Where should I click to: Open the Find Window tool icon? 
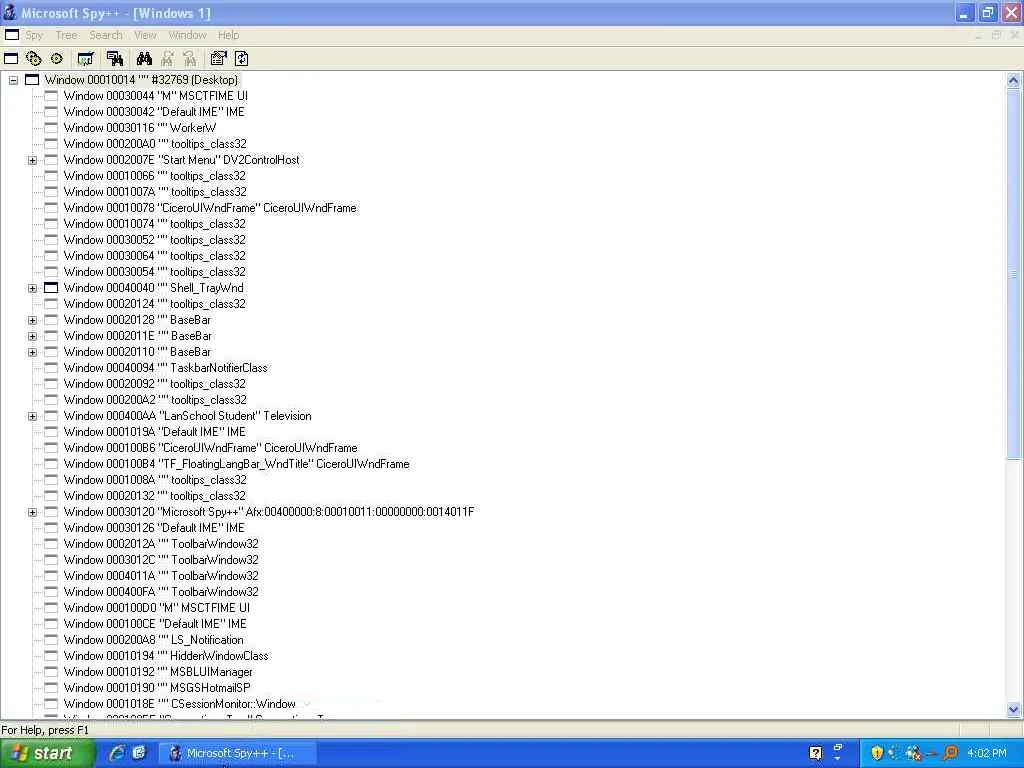(115, 59)
